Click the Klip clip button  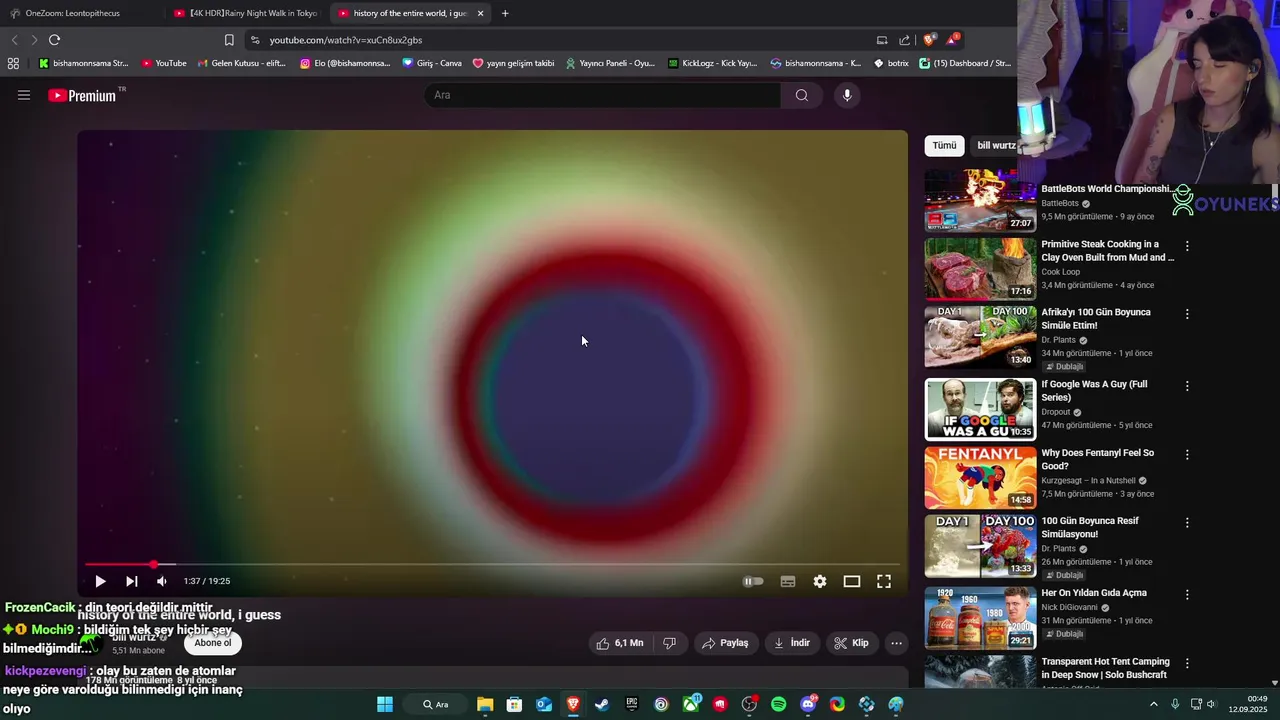coord(852,643)
